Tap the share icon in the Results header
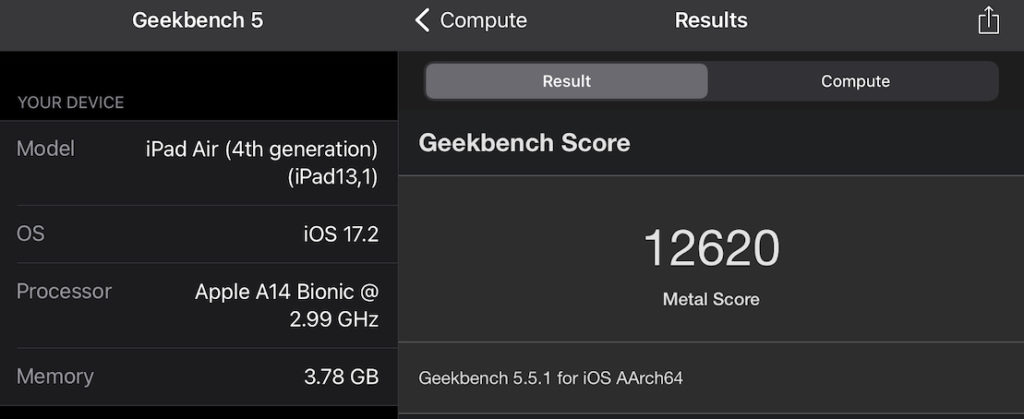 tap(988, 20)
